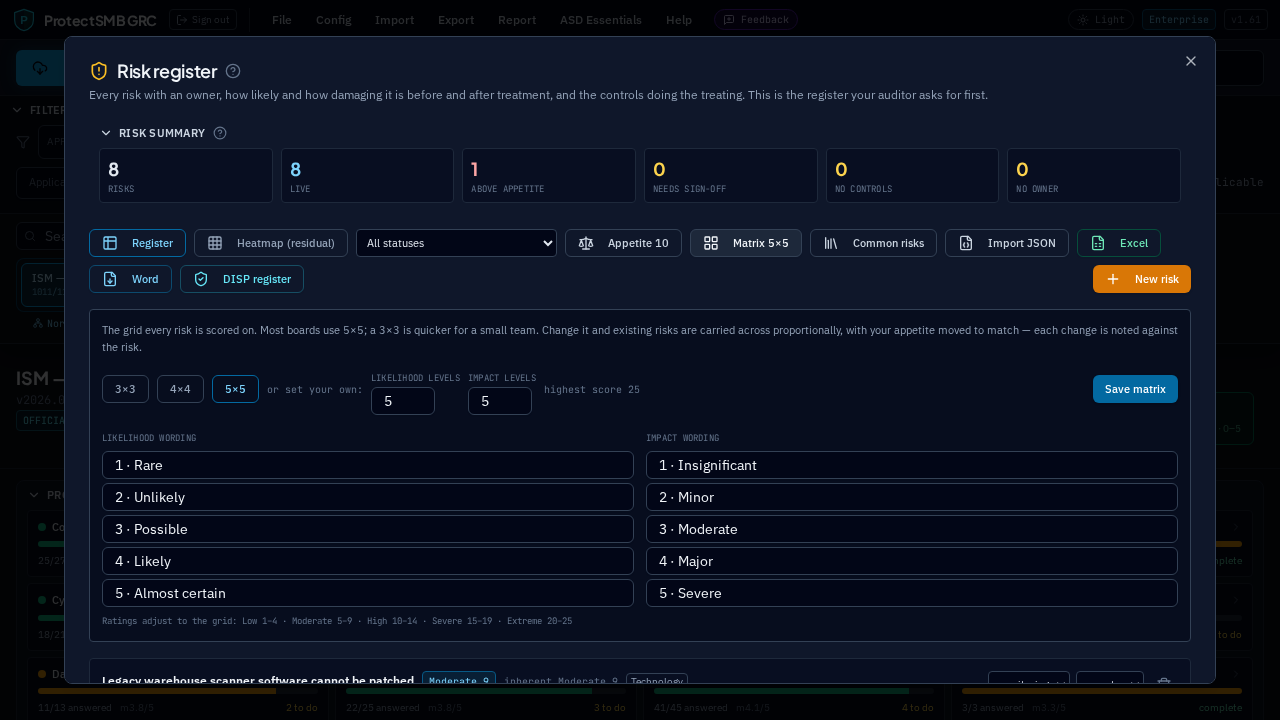
Task: Toggle the Matrix 5×5 panel
Action: [x=746, y=243]
